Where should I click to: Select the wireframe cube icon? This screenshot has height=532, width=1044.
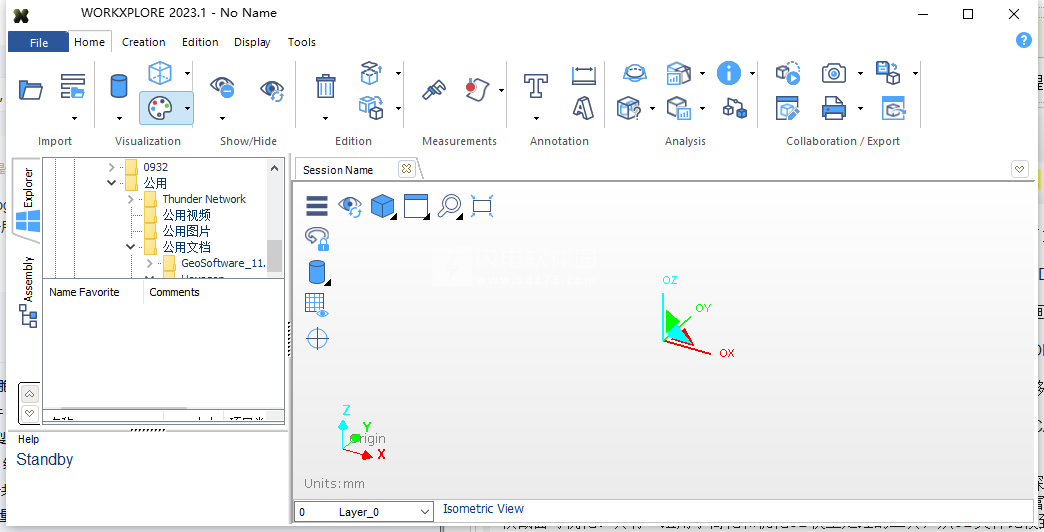(x=160, y=73)
